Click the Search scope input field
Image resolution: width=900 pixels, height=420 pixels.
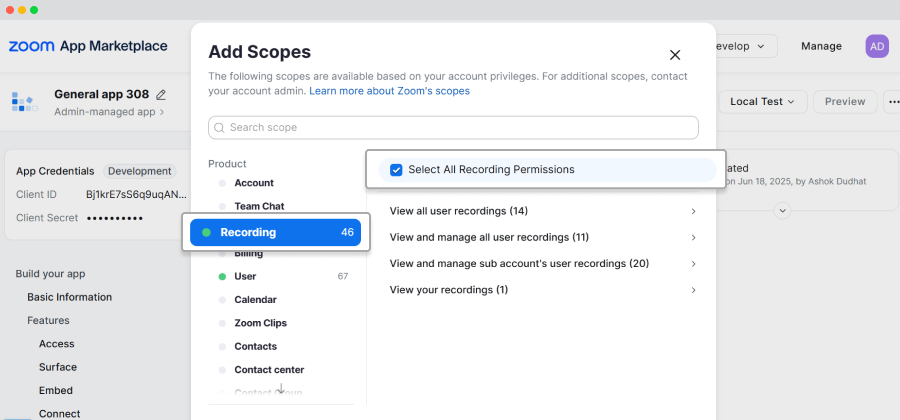click(453, 128)
